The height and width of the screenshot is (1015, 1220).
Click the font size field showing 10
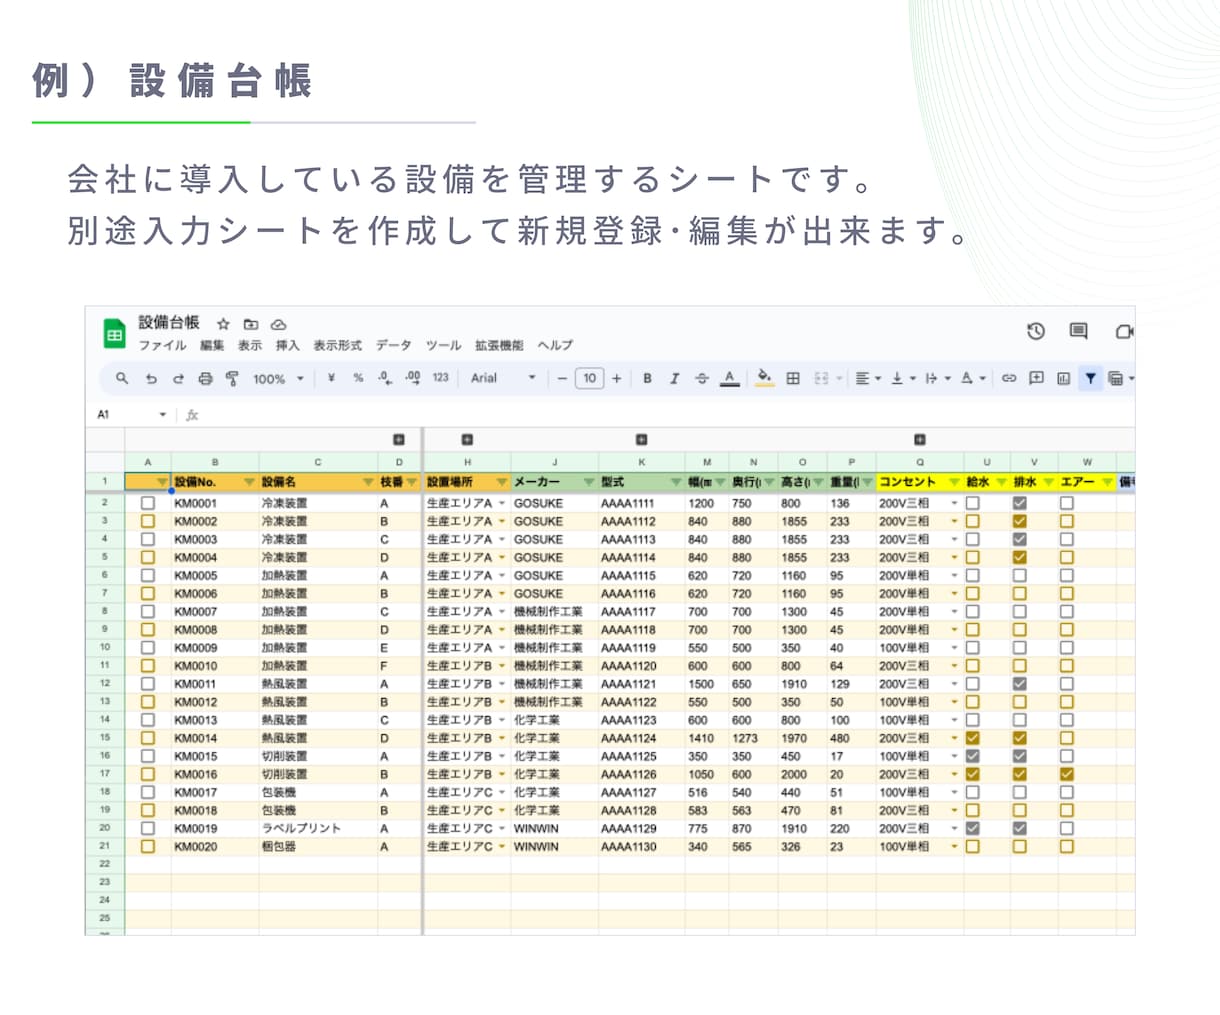click(x=589, y=378)
